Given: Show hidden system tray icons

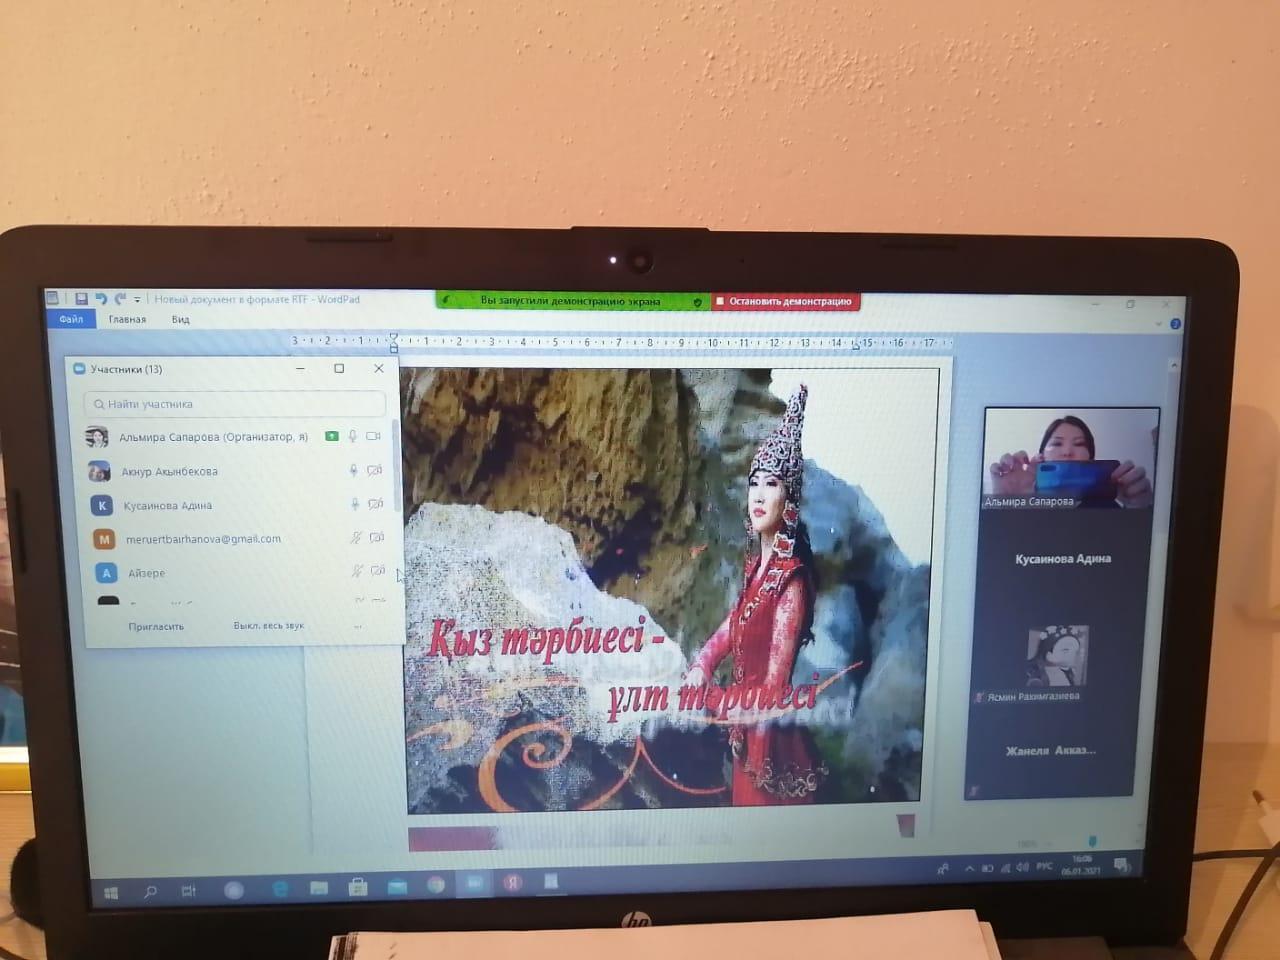Looking at the screenshot, I should [969, 869].
